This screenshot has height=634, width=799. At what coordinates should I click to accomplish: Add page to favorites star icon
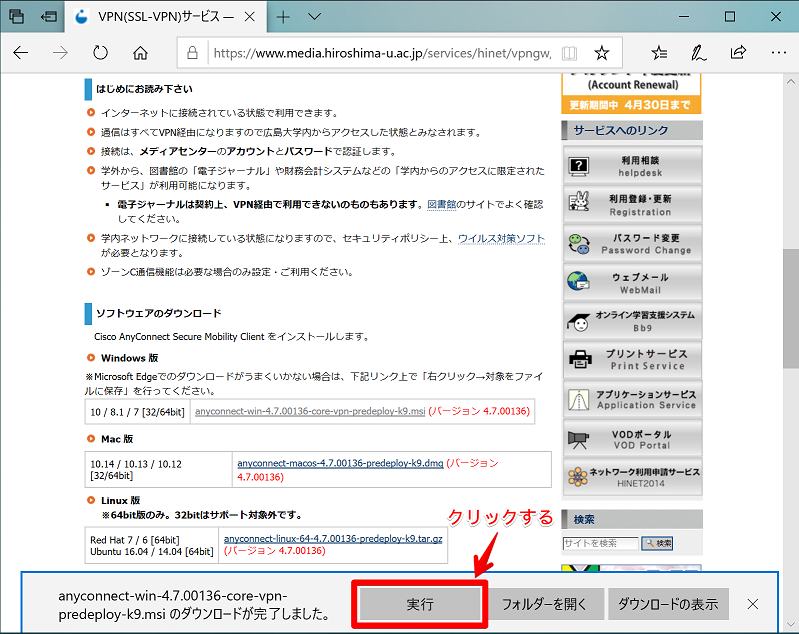[x=602, y=52]
